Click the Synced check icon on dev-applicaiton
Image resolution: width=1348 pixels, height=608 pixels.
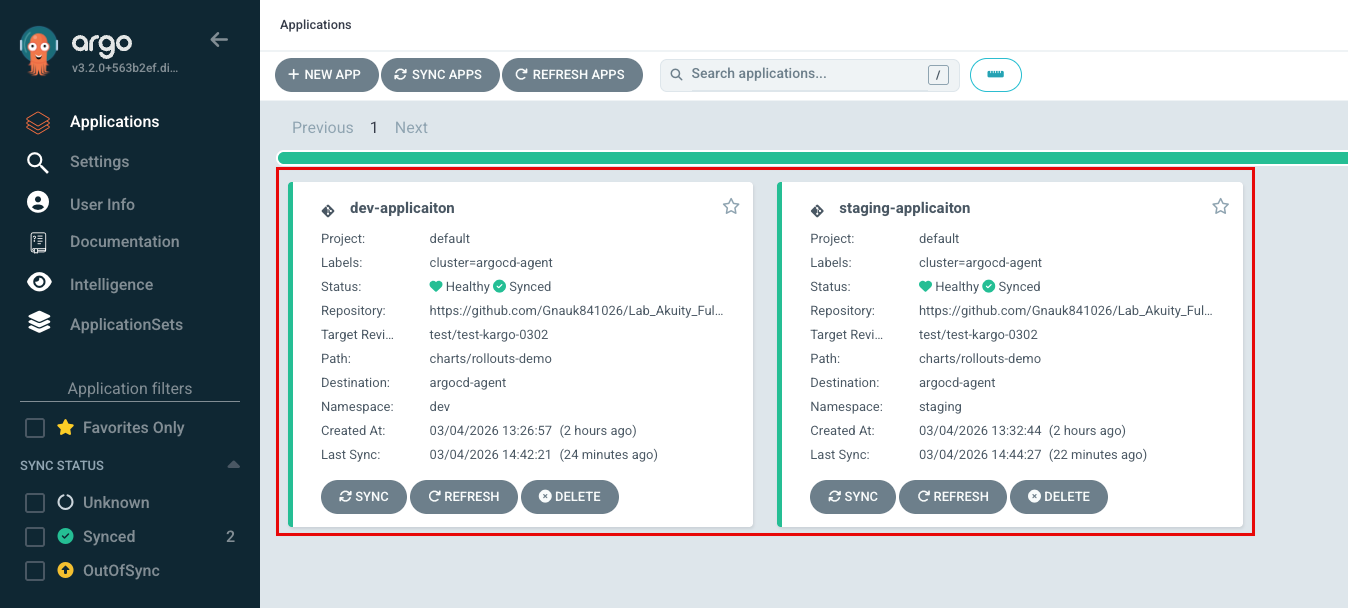coord(499,286)
